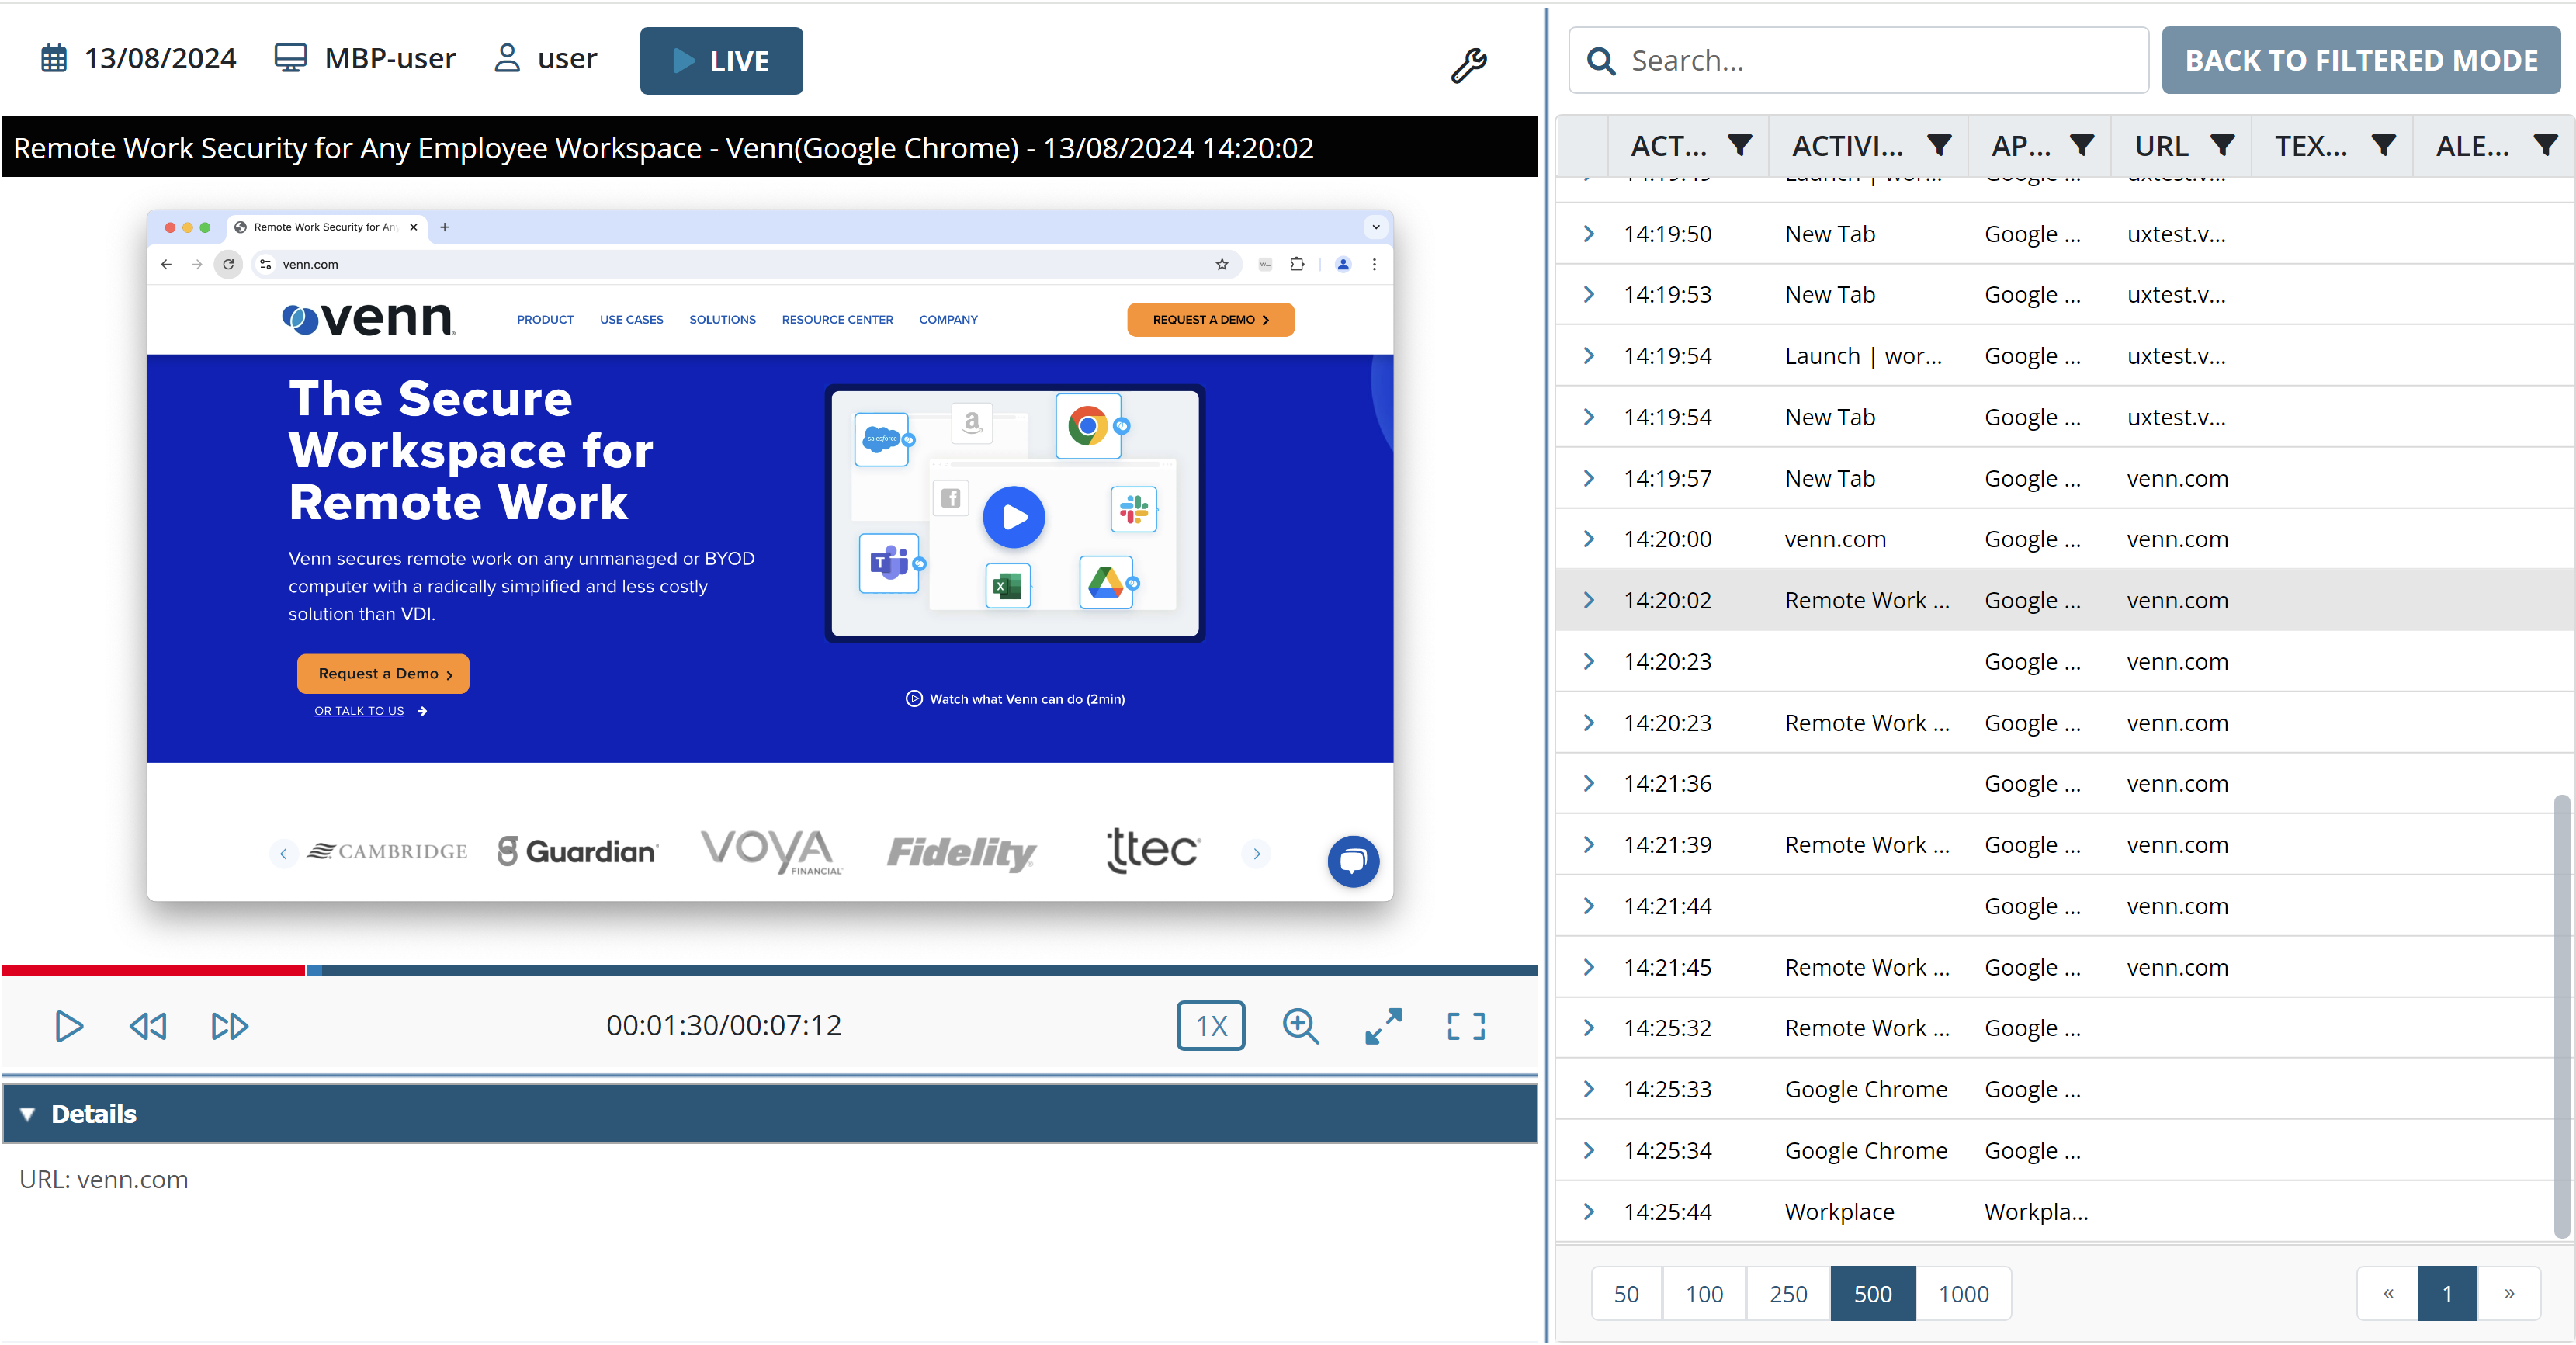Select 1000 rows per page
Viewport: 2576px width, 1345px height.
coord(1963,1294)
